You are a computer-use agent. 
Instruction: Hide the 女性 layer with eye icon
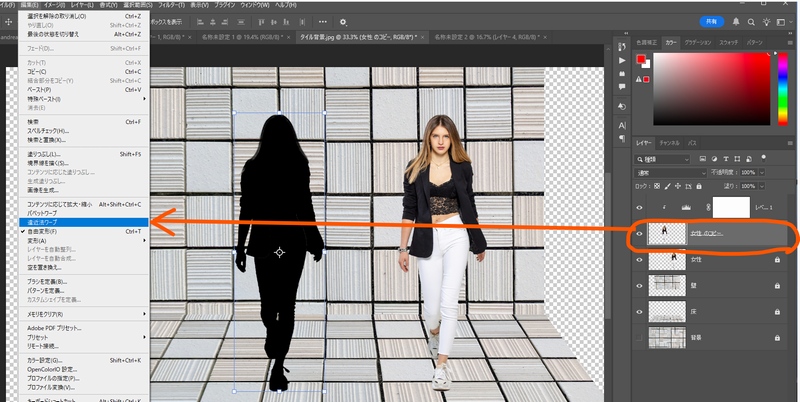pos(640,260)
